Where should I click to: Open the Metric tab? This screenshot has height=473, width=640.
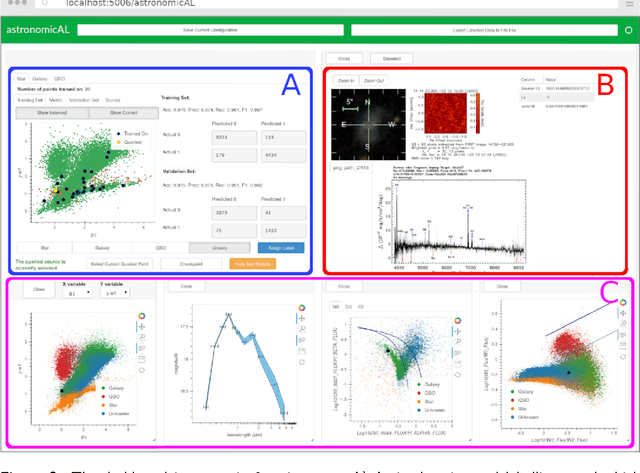pyautogui.click(x=56, y=100)
